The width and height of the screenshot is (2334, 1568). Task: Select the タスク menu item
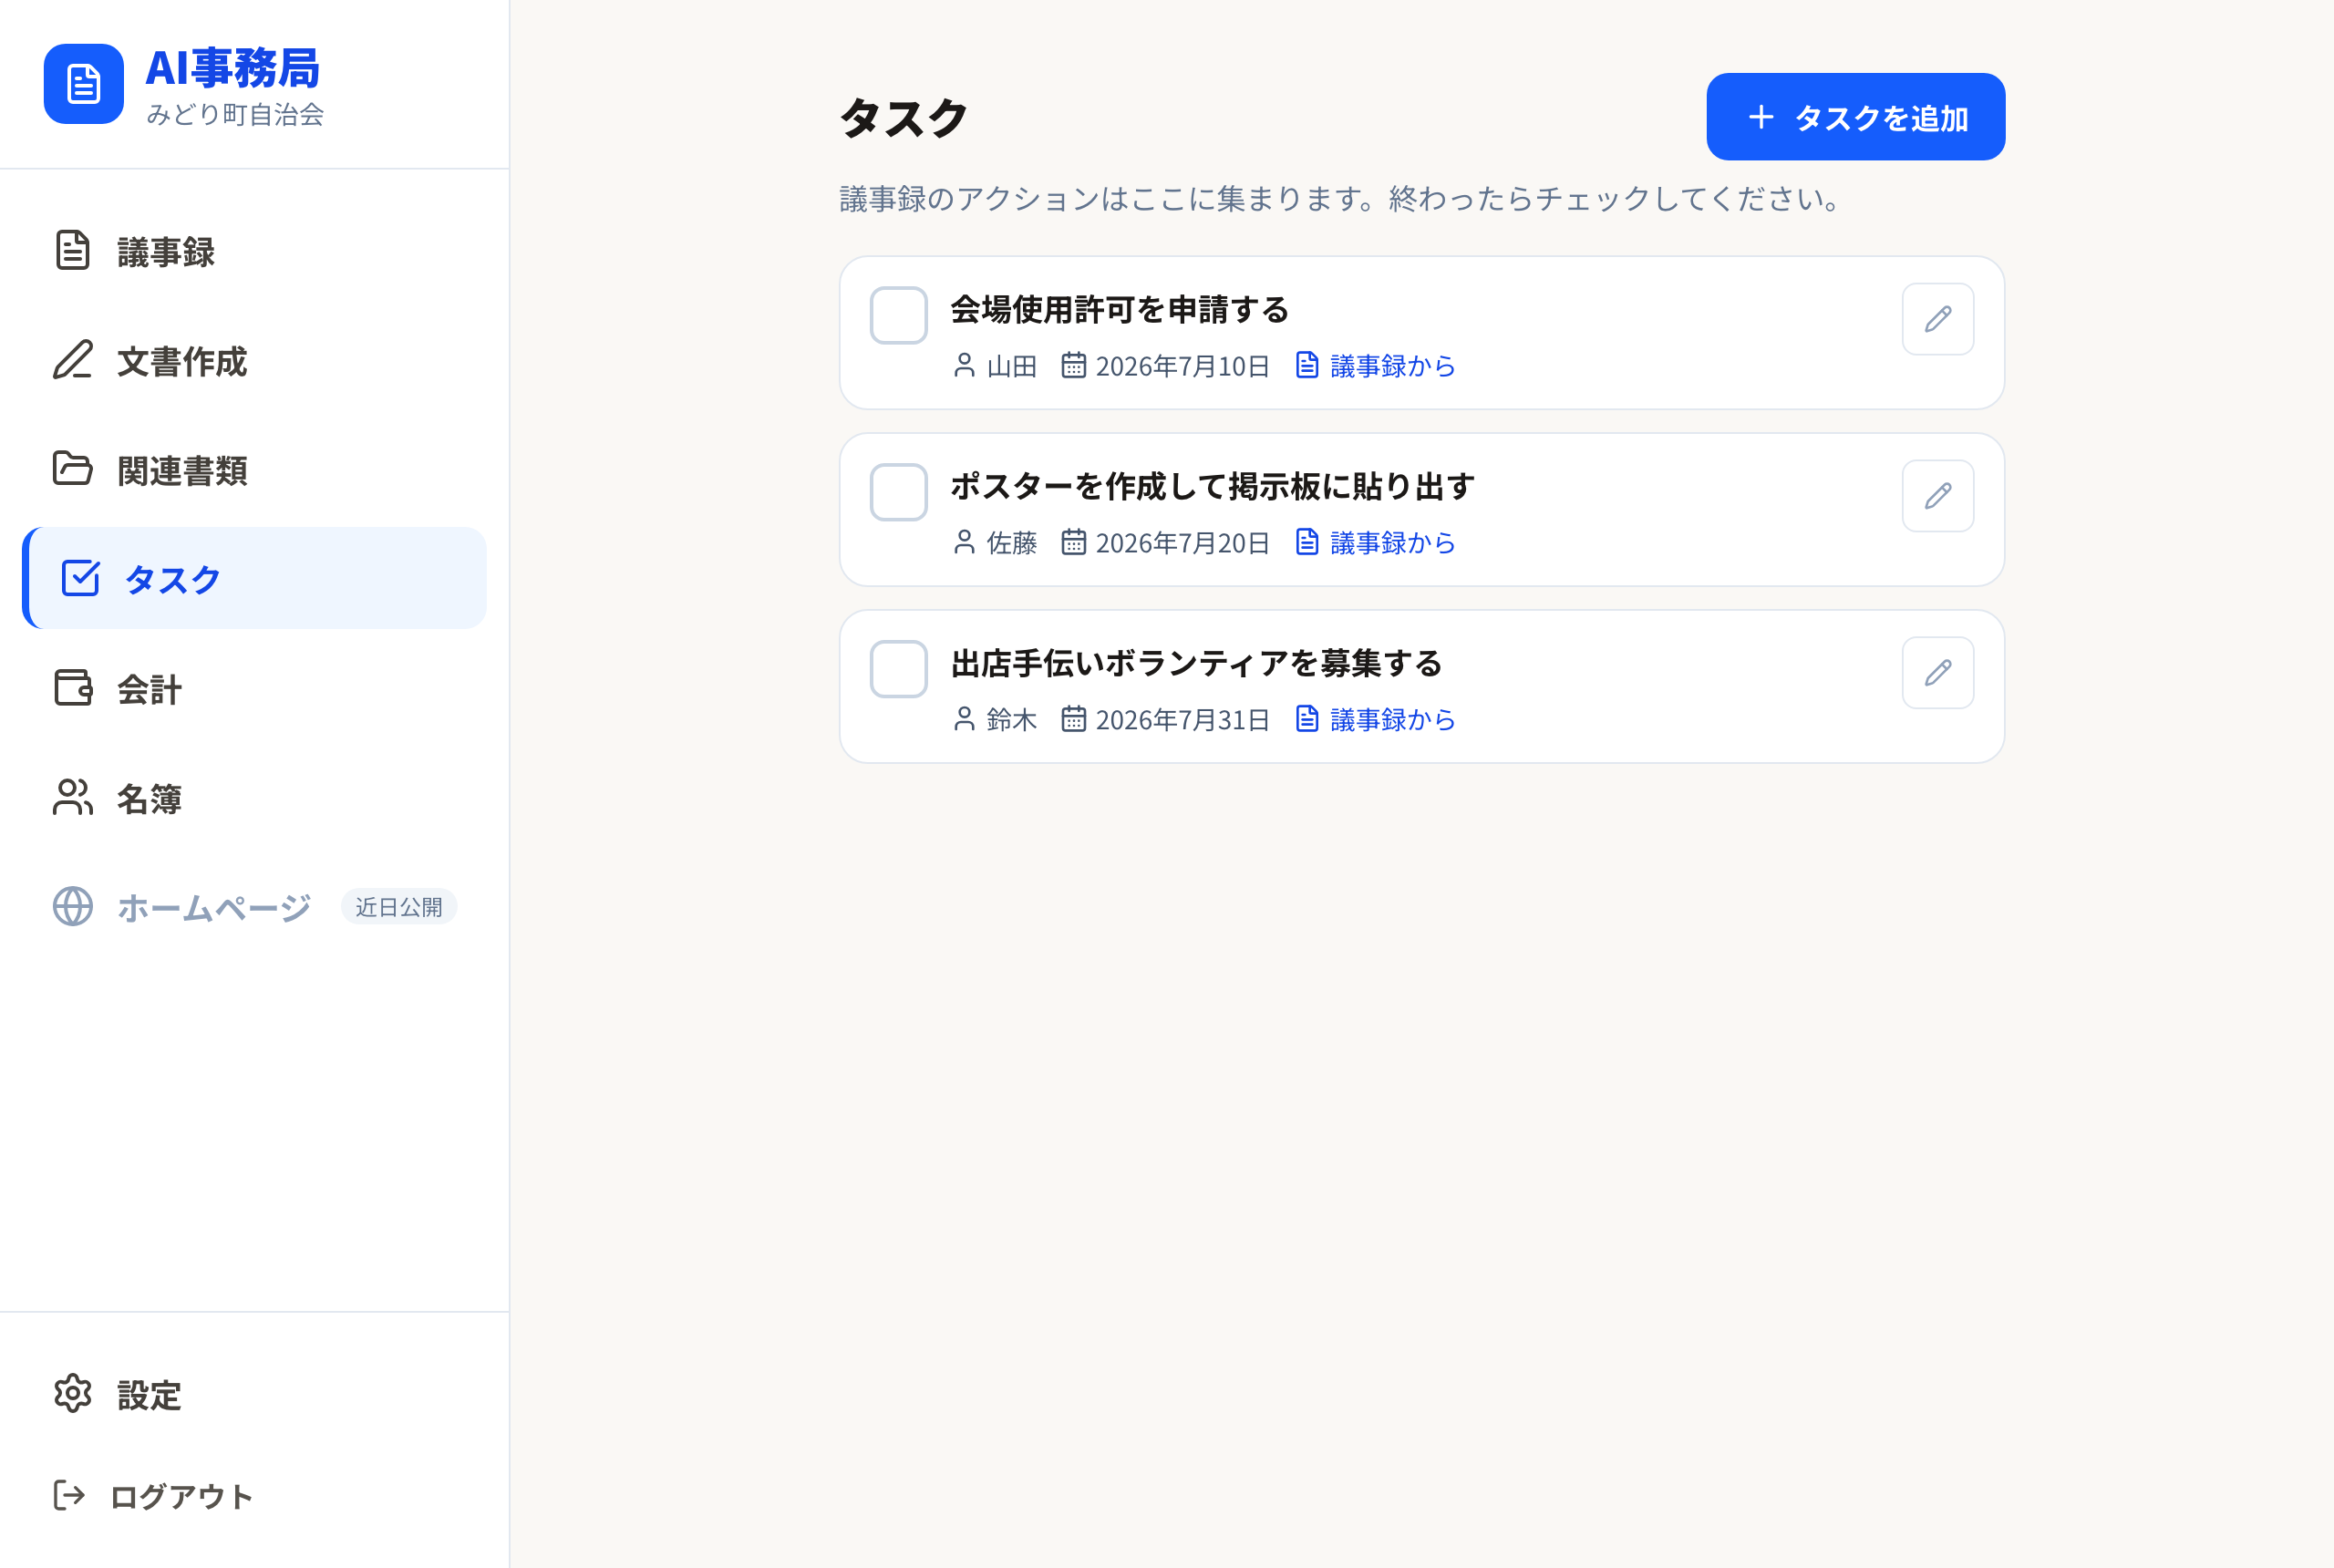(254, 578)
